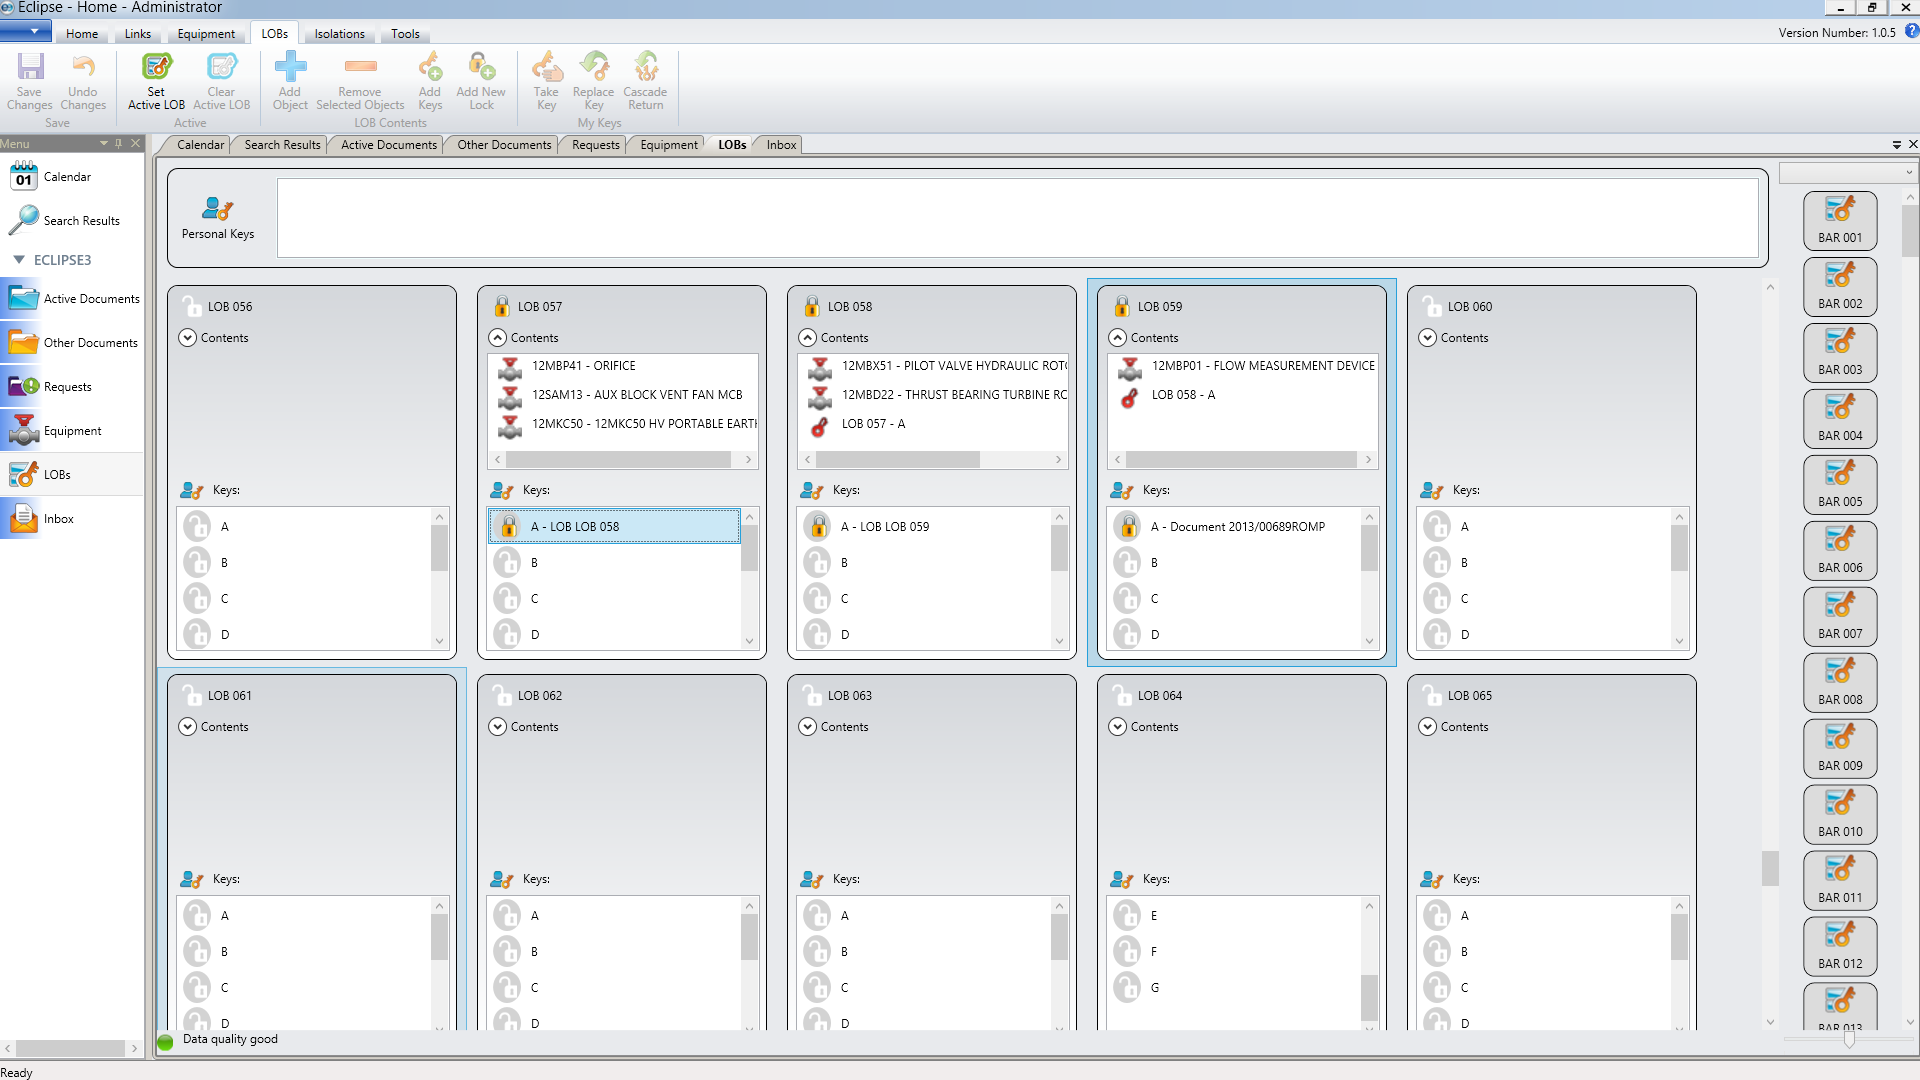Screen dimensions: 1920x1080
Task: Click help icon near version number
Action: (x=1911, y=31)
